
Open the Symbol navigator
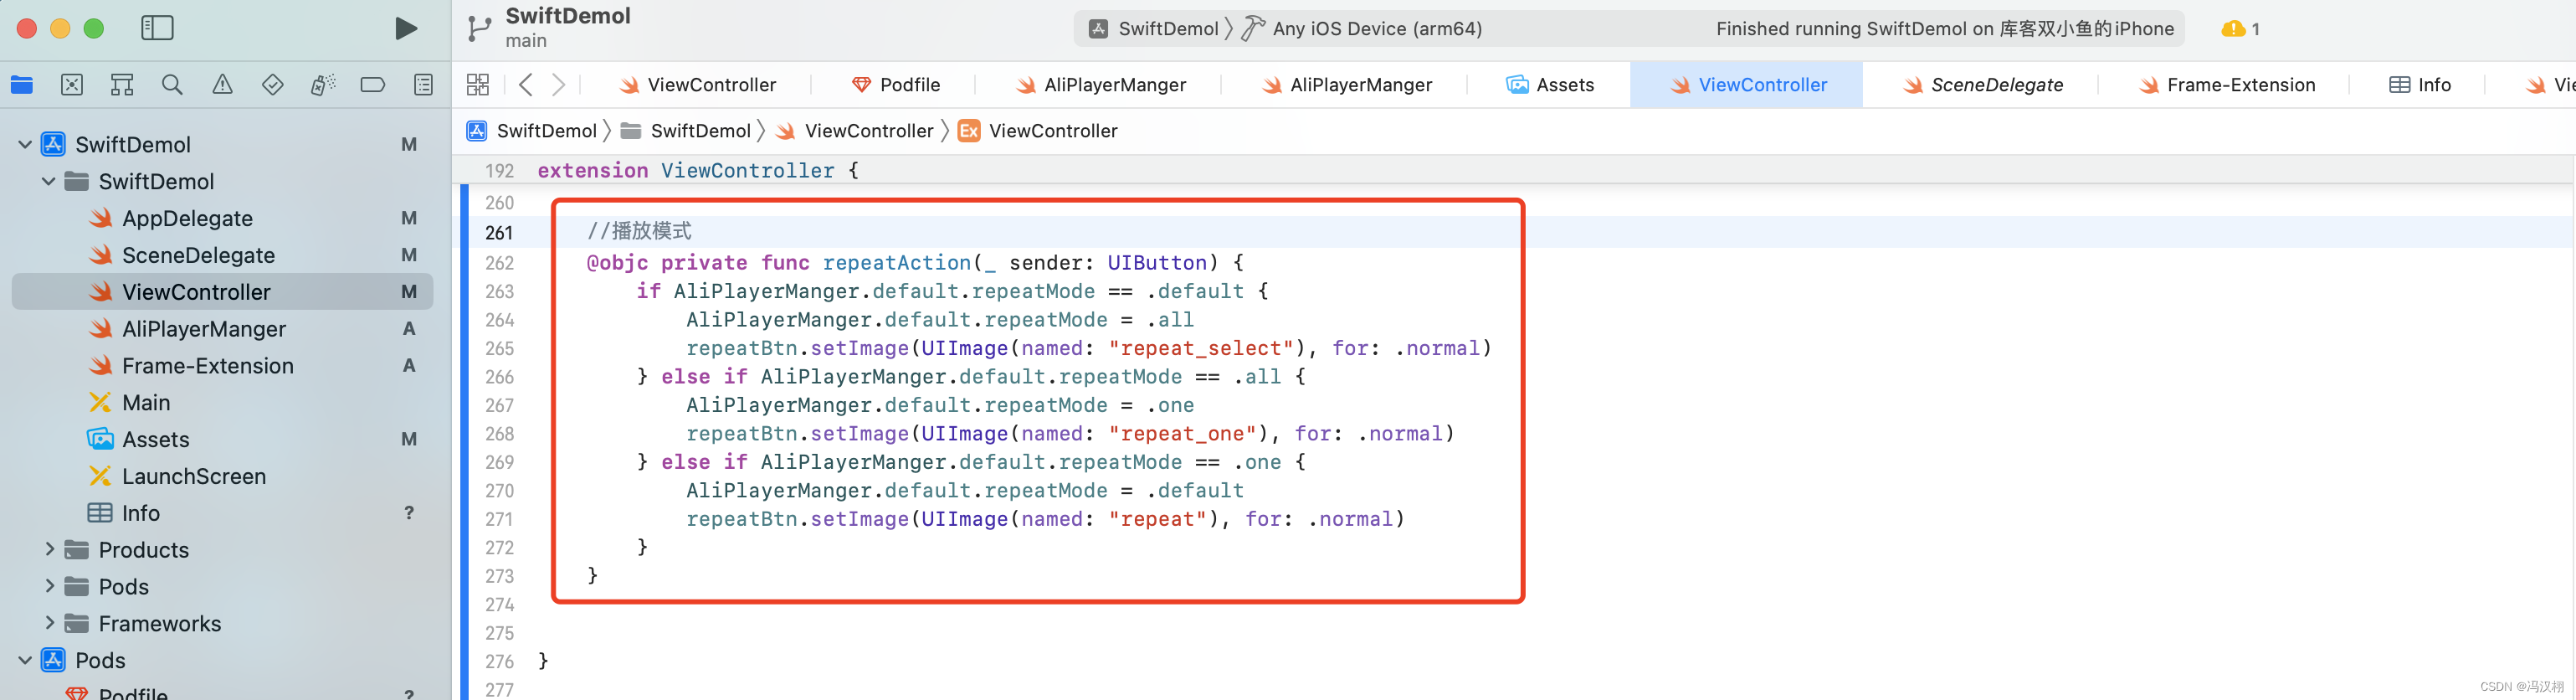point(122,85)
